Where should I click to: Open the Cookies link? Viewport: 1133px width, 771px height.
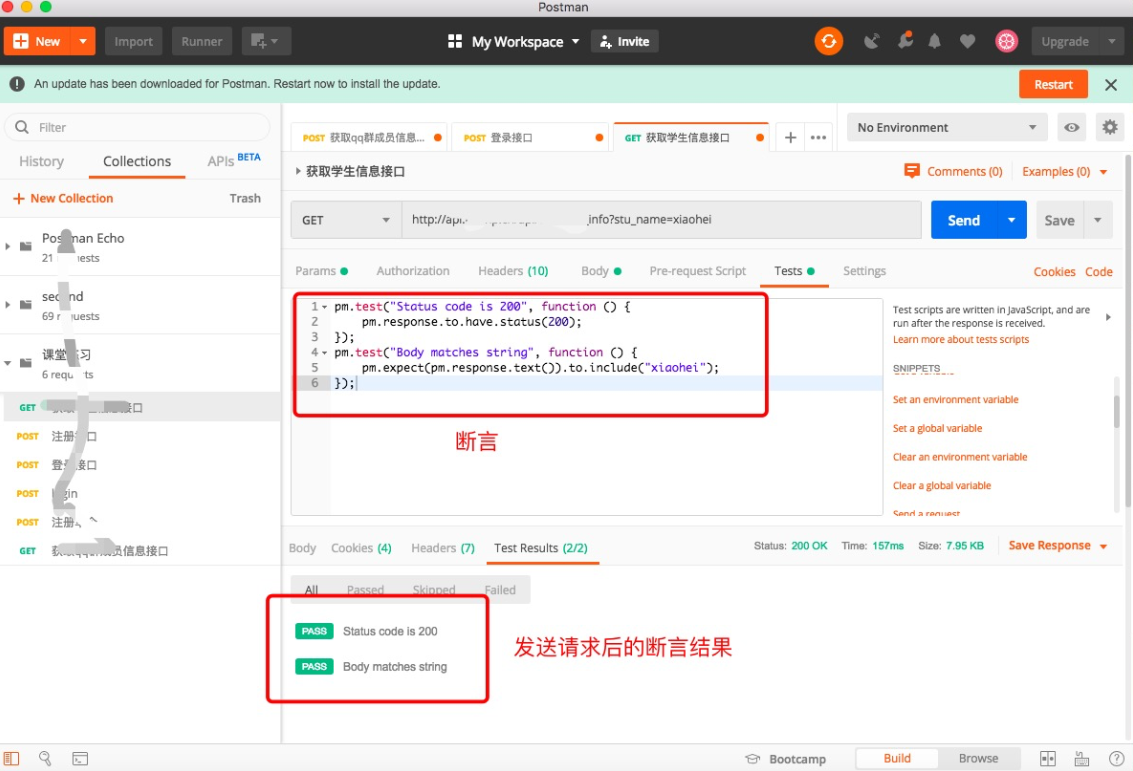(1054, 272)
